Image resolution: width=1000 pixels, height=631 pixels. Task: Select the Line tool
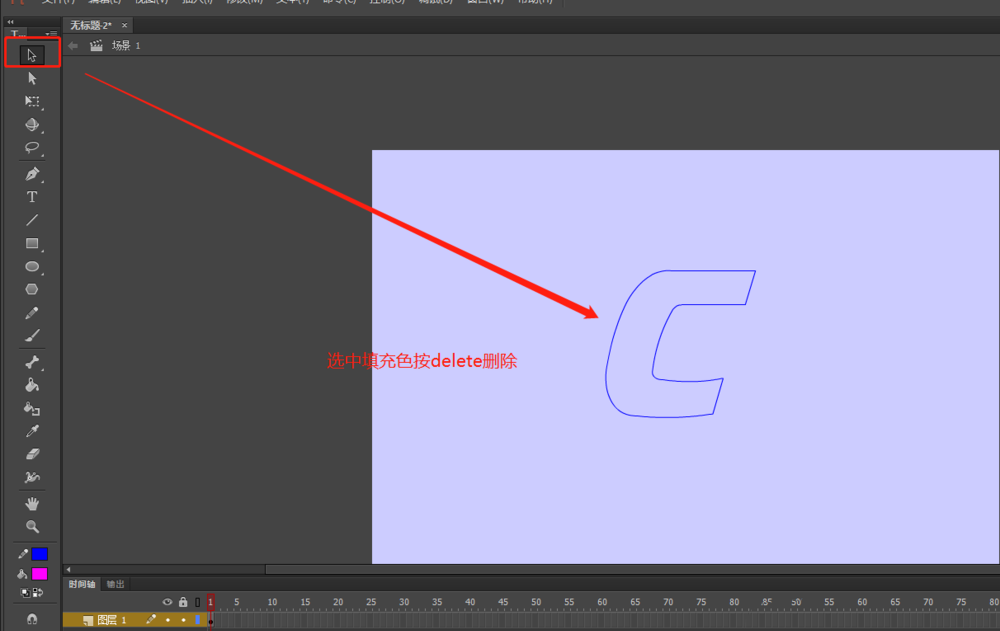[x=32, y=220]
